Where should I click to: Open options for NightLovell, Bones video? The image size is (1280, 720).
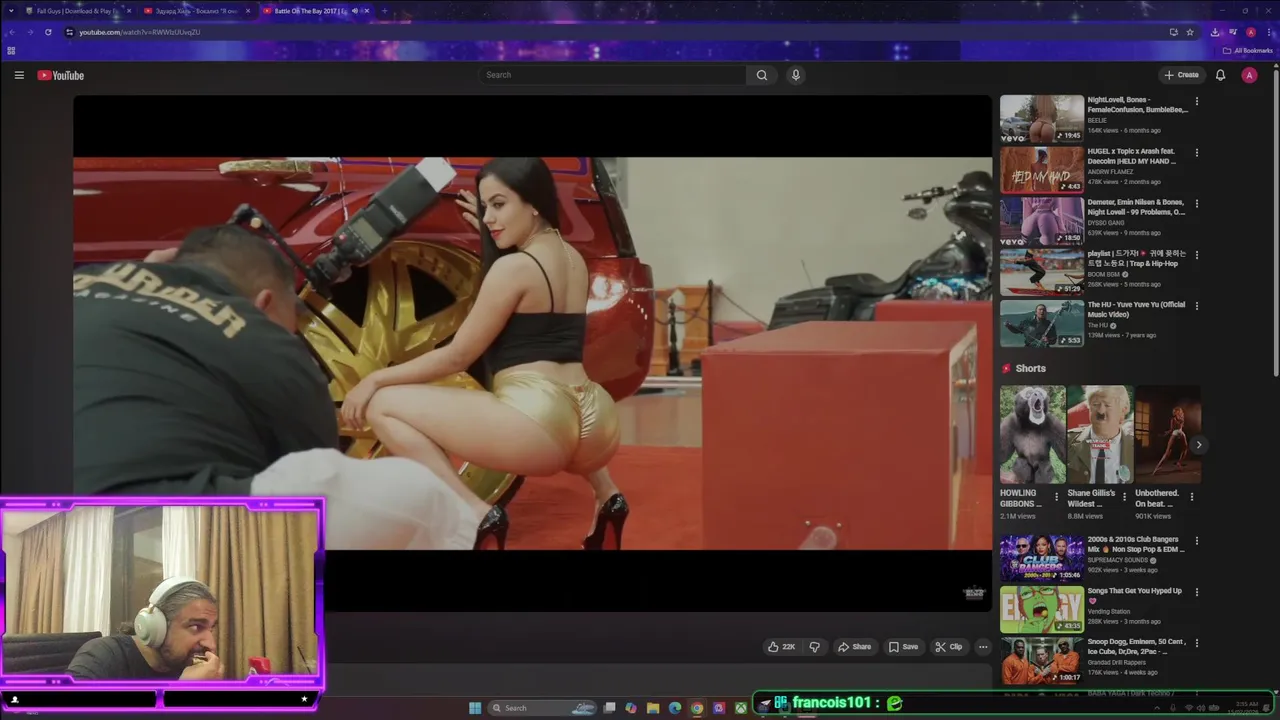[x=1196, y=101]
